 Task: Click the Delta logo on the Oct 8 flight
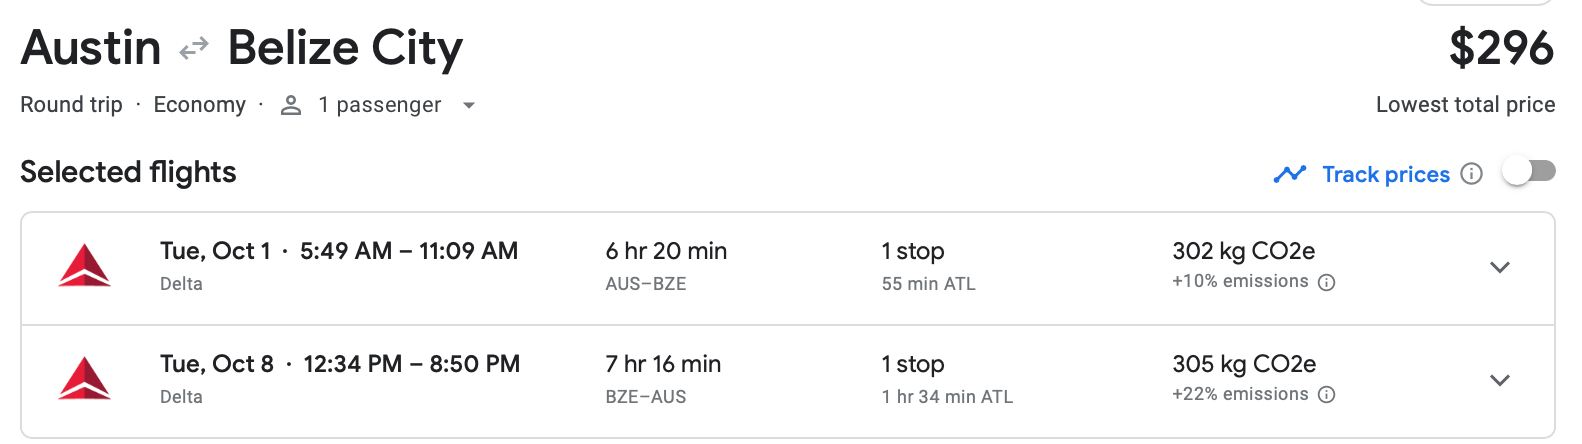click(x=85, y=379)
